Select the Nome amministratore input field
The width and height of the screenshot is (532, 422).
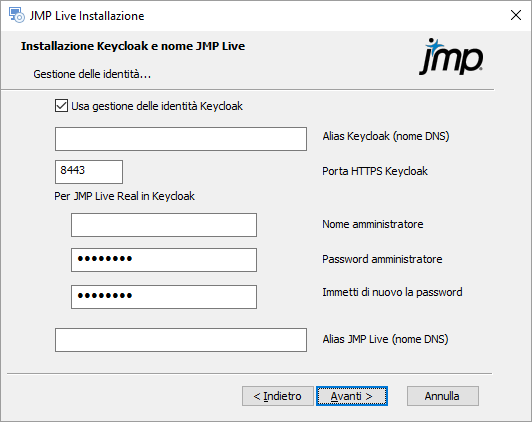click(x=164, y=225)
